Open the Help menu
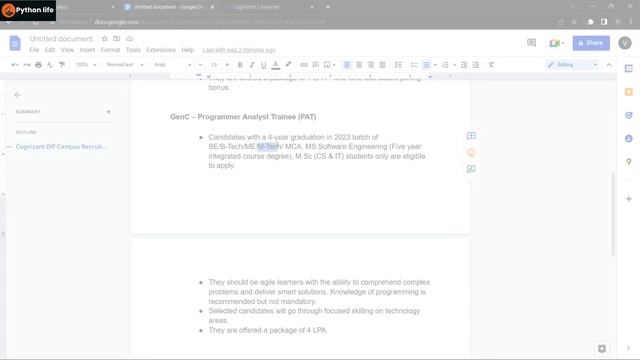 187,50
